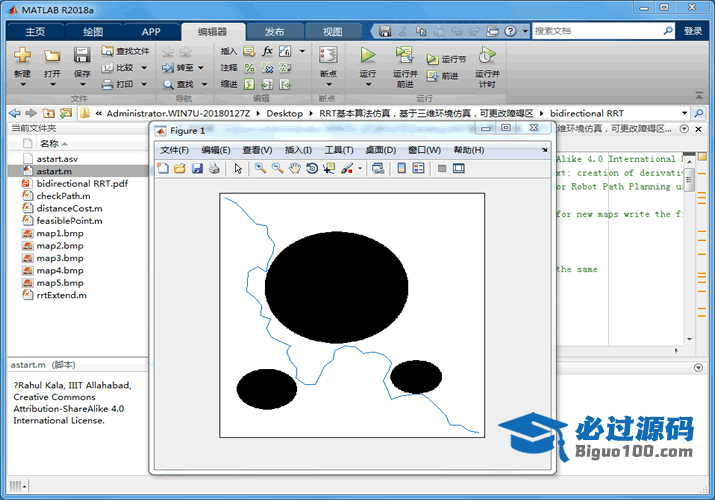Click Run and Advance (运行并前进) icon

[x=404, y=55]
